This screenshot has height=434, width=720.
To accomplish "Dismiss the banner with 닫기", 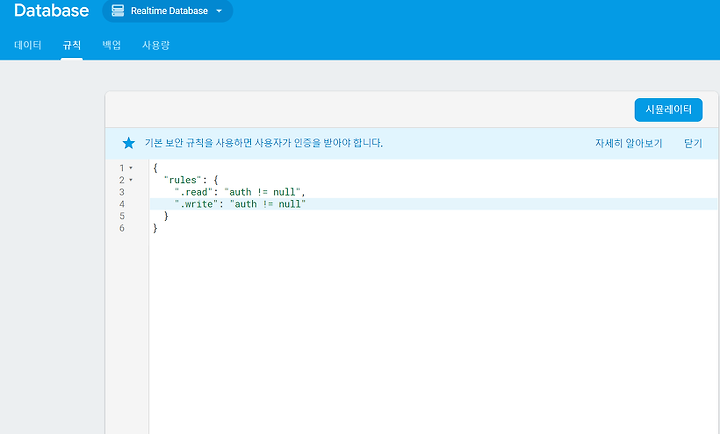I will point(693,143).
